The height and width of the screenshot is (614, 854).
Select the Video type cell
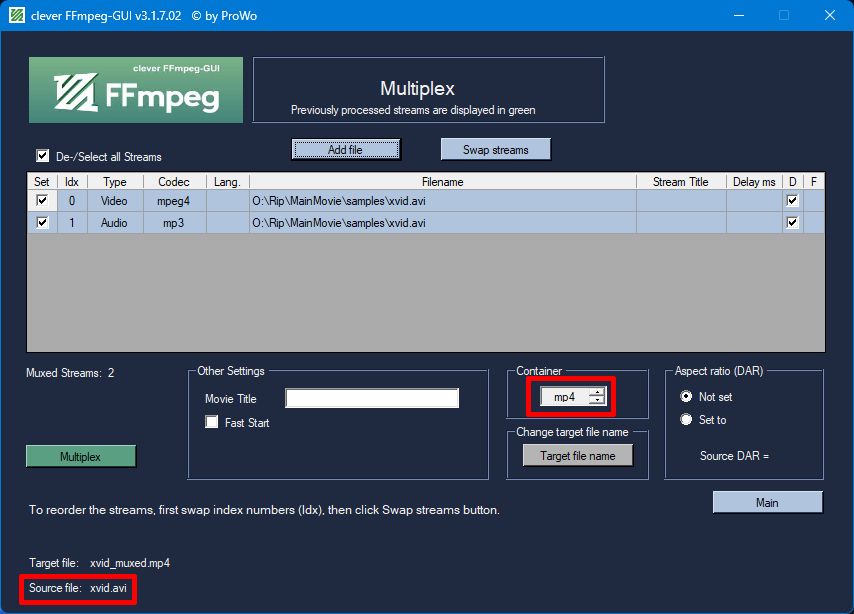[115, 200]
